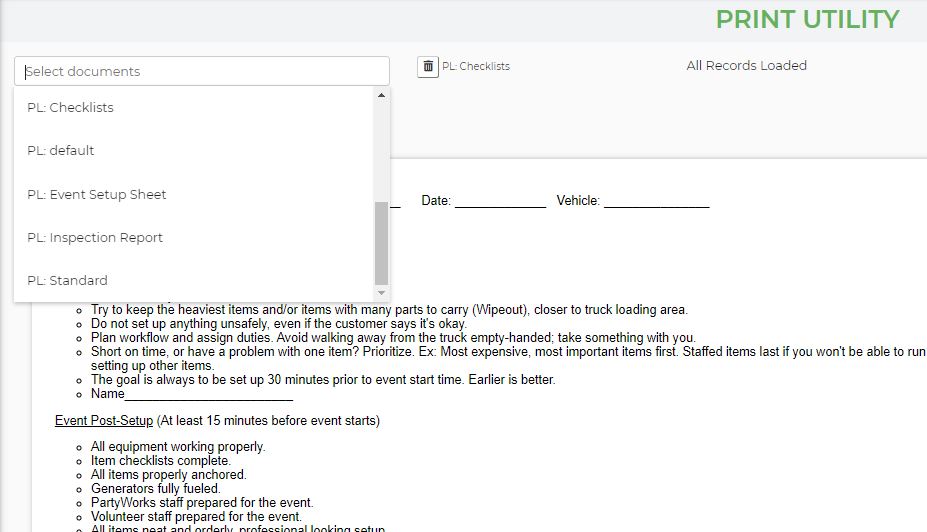
Task: Click the All Records Loaded status text
Action: tap(746, 66)
